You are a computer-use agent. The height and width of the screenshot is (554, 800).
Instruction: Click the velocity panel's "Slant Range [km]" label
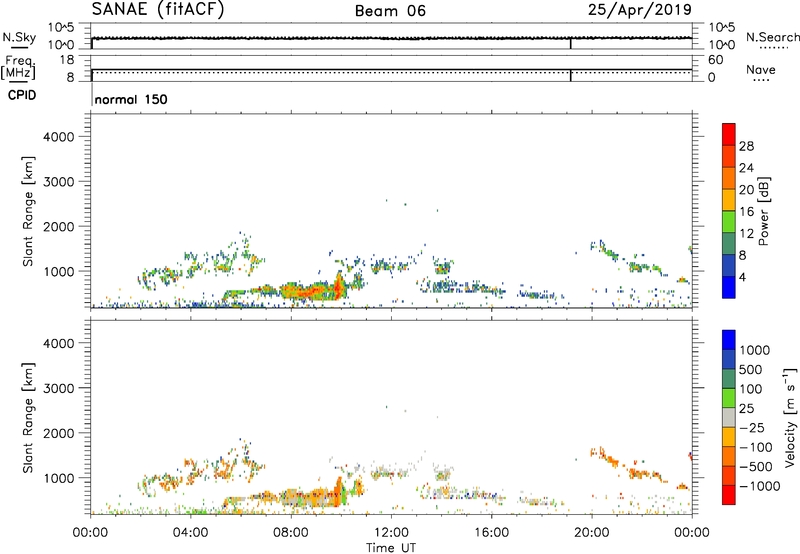tap(28, 418)
